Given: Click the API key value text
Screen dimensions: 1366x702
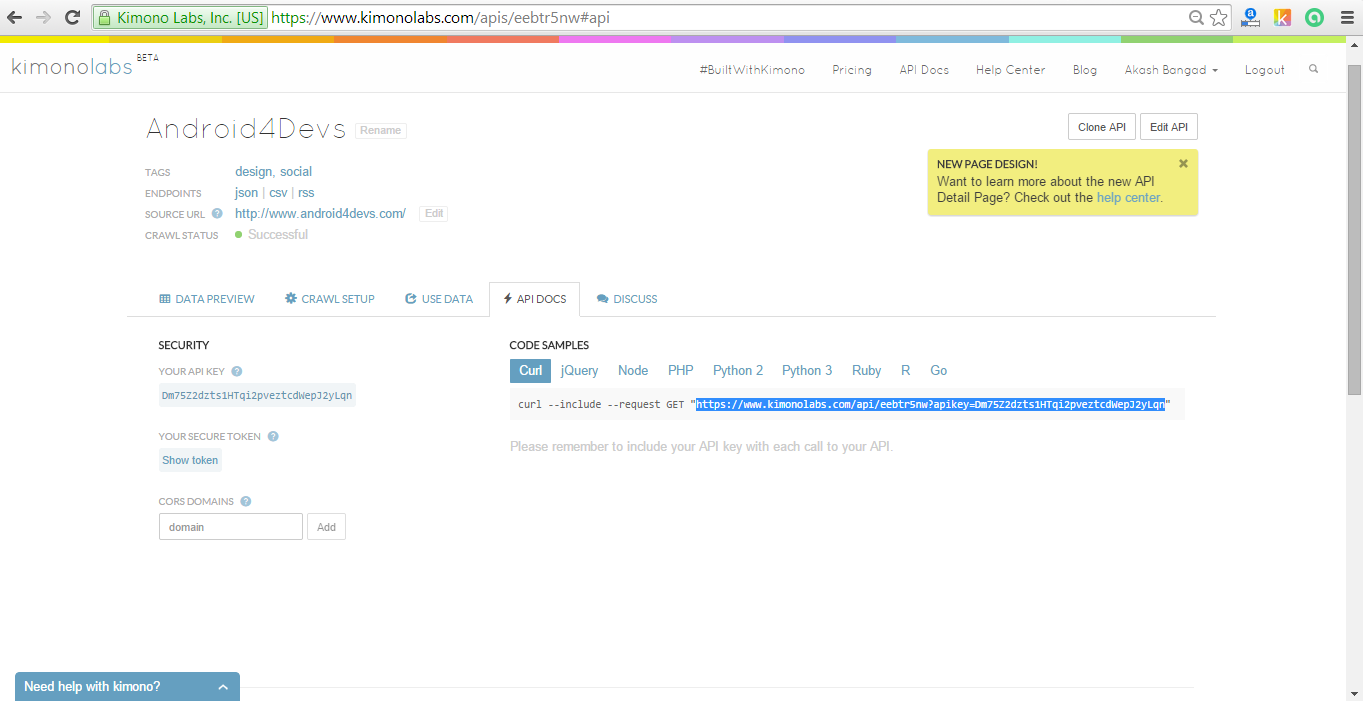Looking at the screenshot, I should [257, 395].
